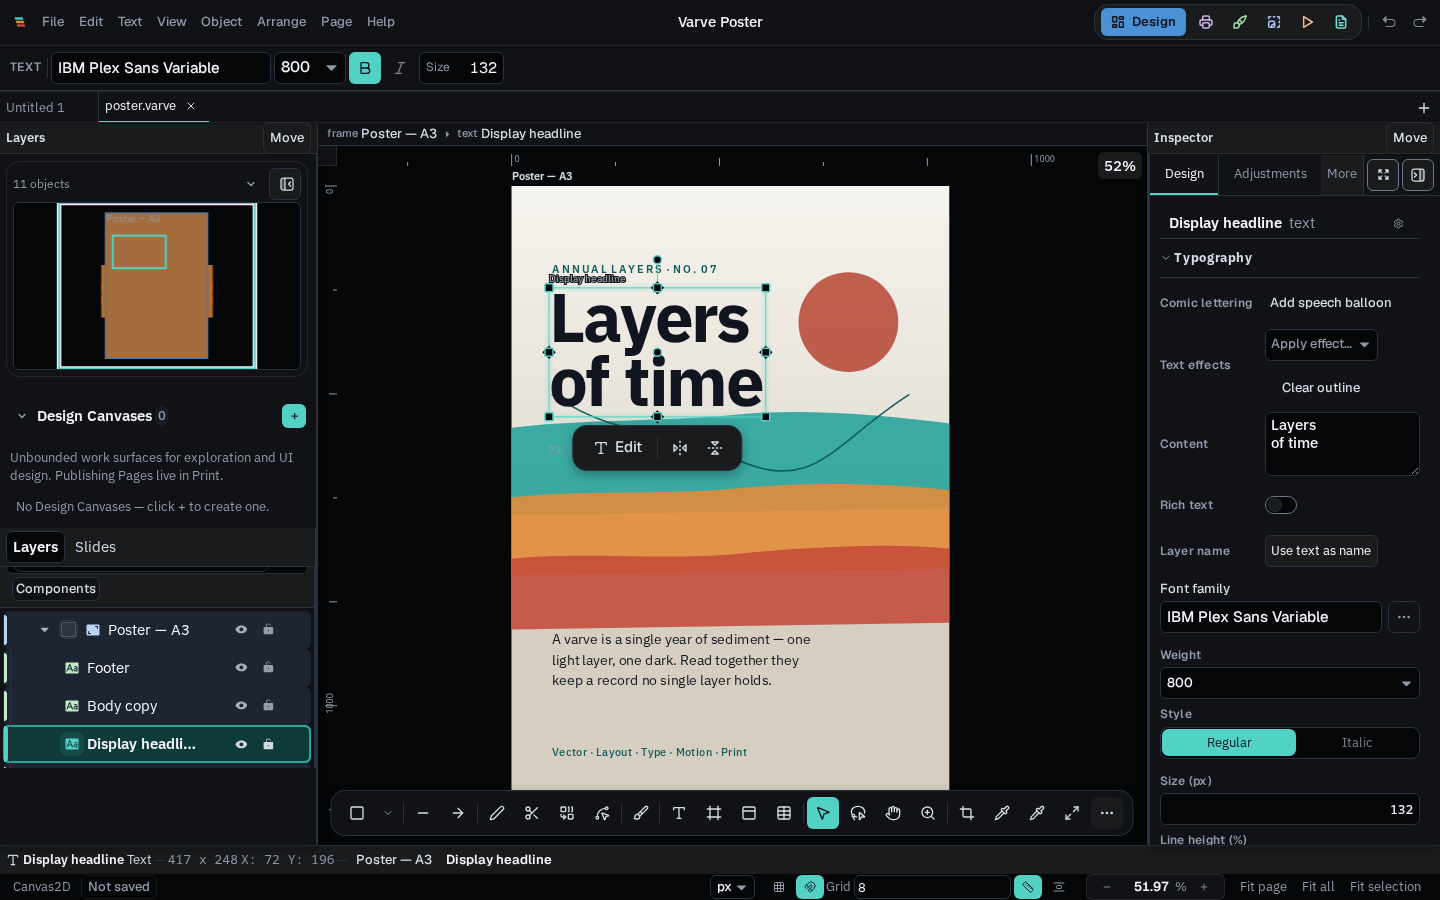The height and width of the screenshot is (900, 1440).
Task: Click the lasso selection tool
Action: point(858,813)
